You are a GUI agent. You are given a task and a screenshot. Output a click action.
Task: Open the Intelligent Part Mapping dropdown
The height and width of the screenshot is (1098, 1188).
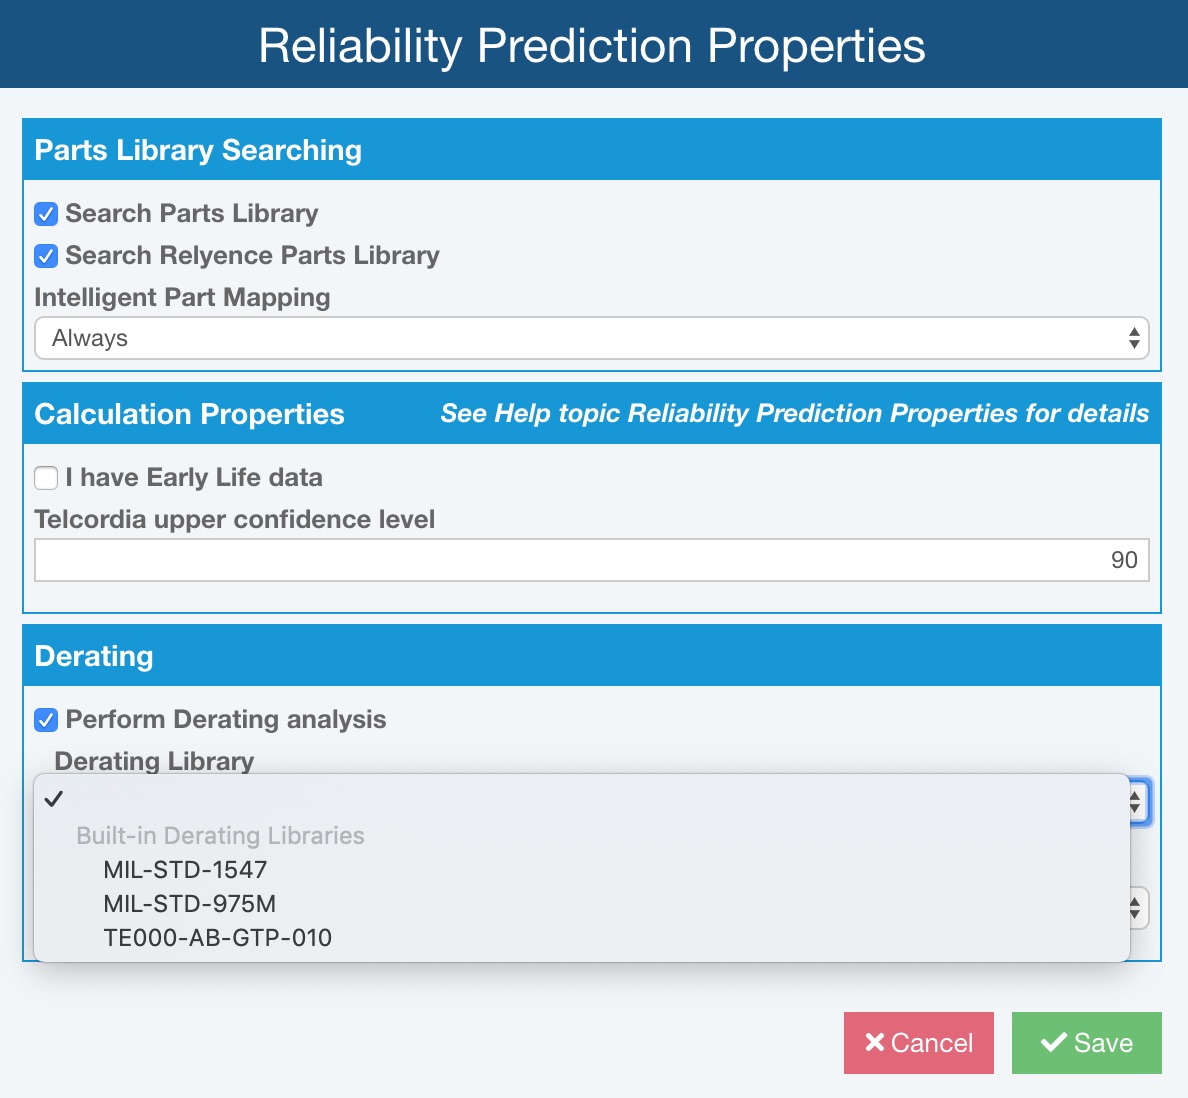pyautogui.click(x=591, y=339)
